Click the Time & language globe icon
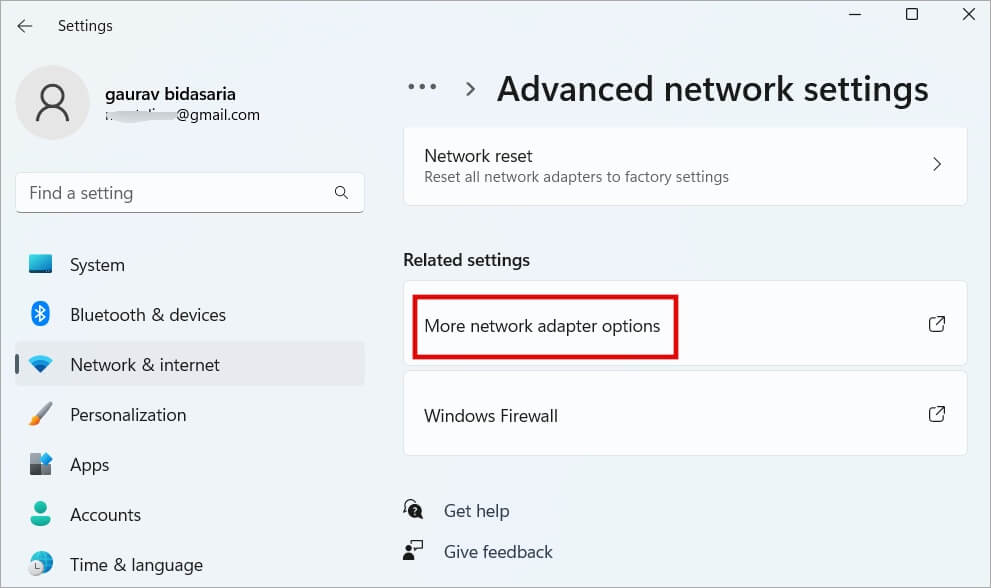Screen dimensions: 991x588 point(40,563)
